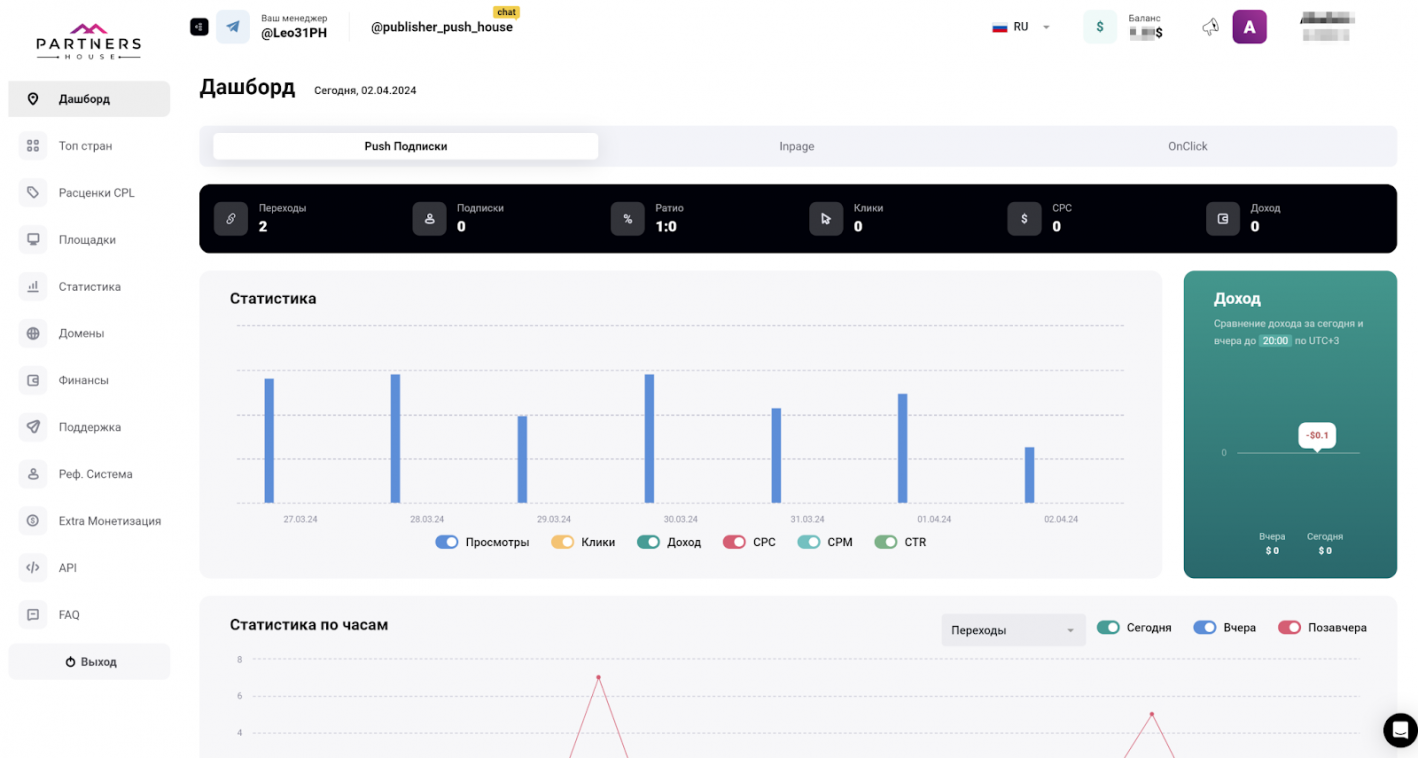Image resolution: width=1418 pixels, height=758 pixels.
Task: Click the Статистика по часам heading
Action: (309, 625)
